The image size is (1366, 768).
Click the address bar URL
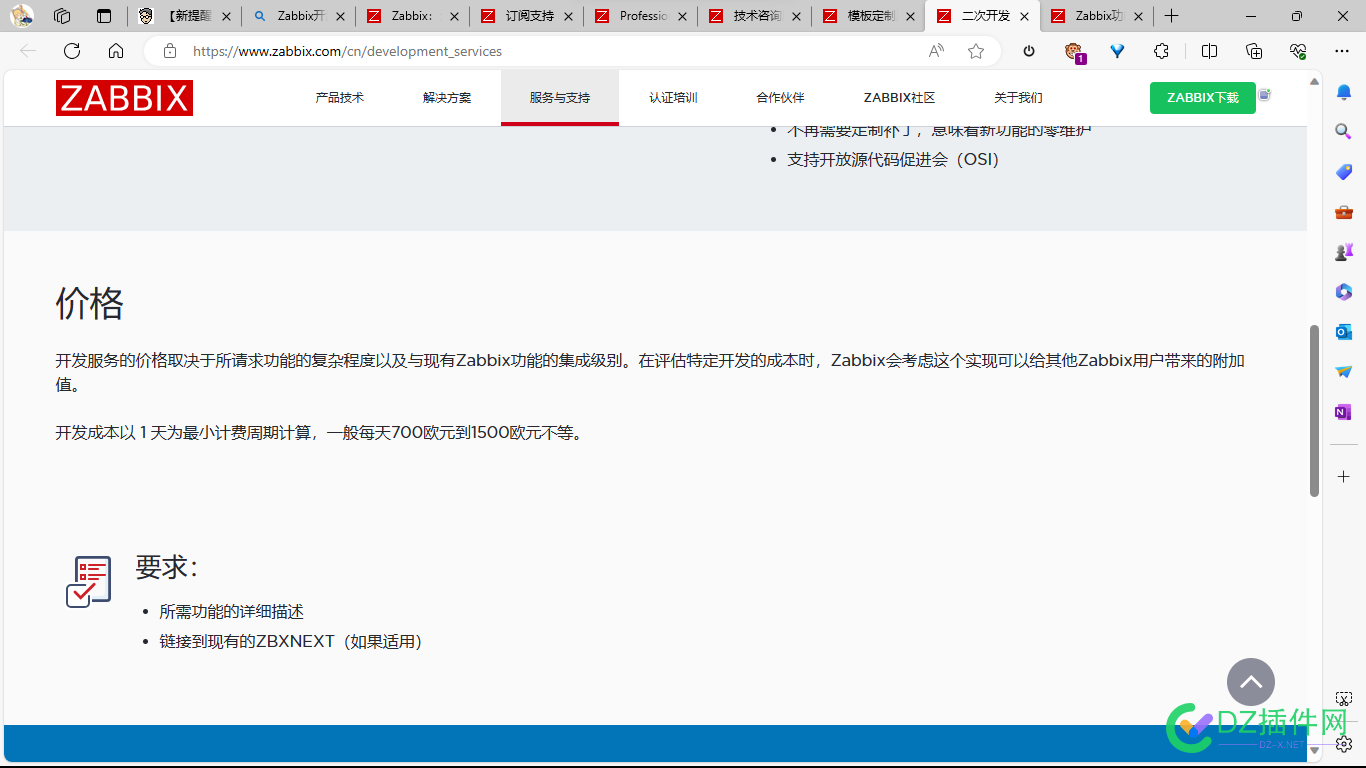point(347,51)
